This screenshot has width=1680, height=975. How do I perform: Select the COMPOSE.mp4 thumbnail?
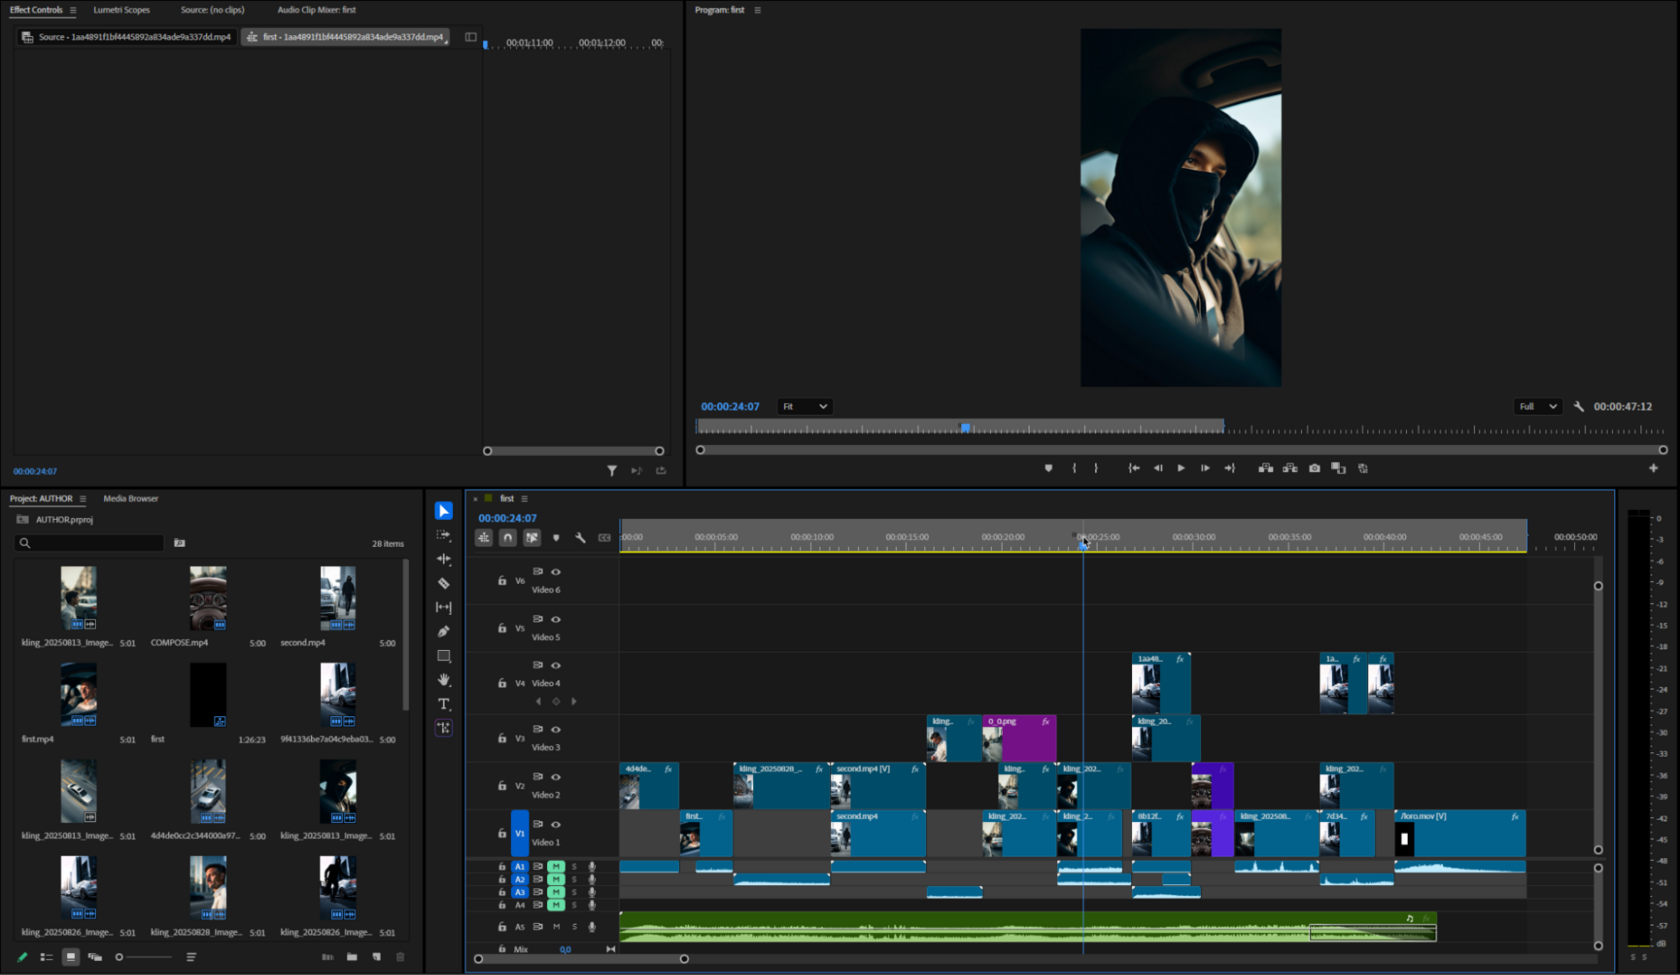(208, 598)
